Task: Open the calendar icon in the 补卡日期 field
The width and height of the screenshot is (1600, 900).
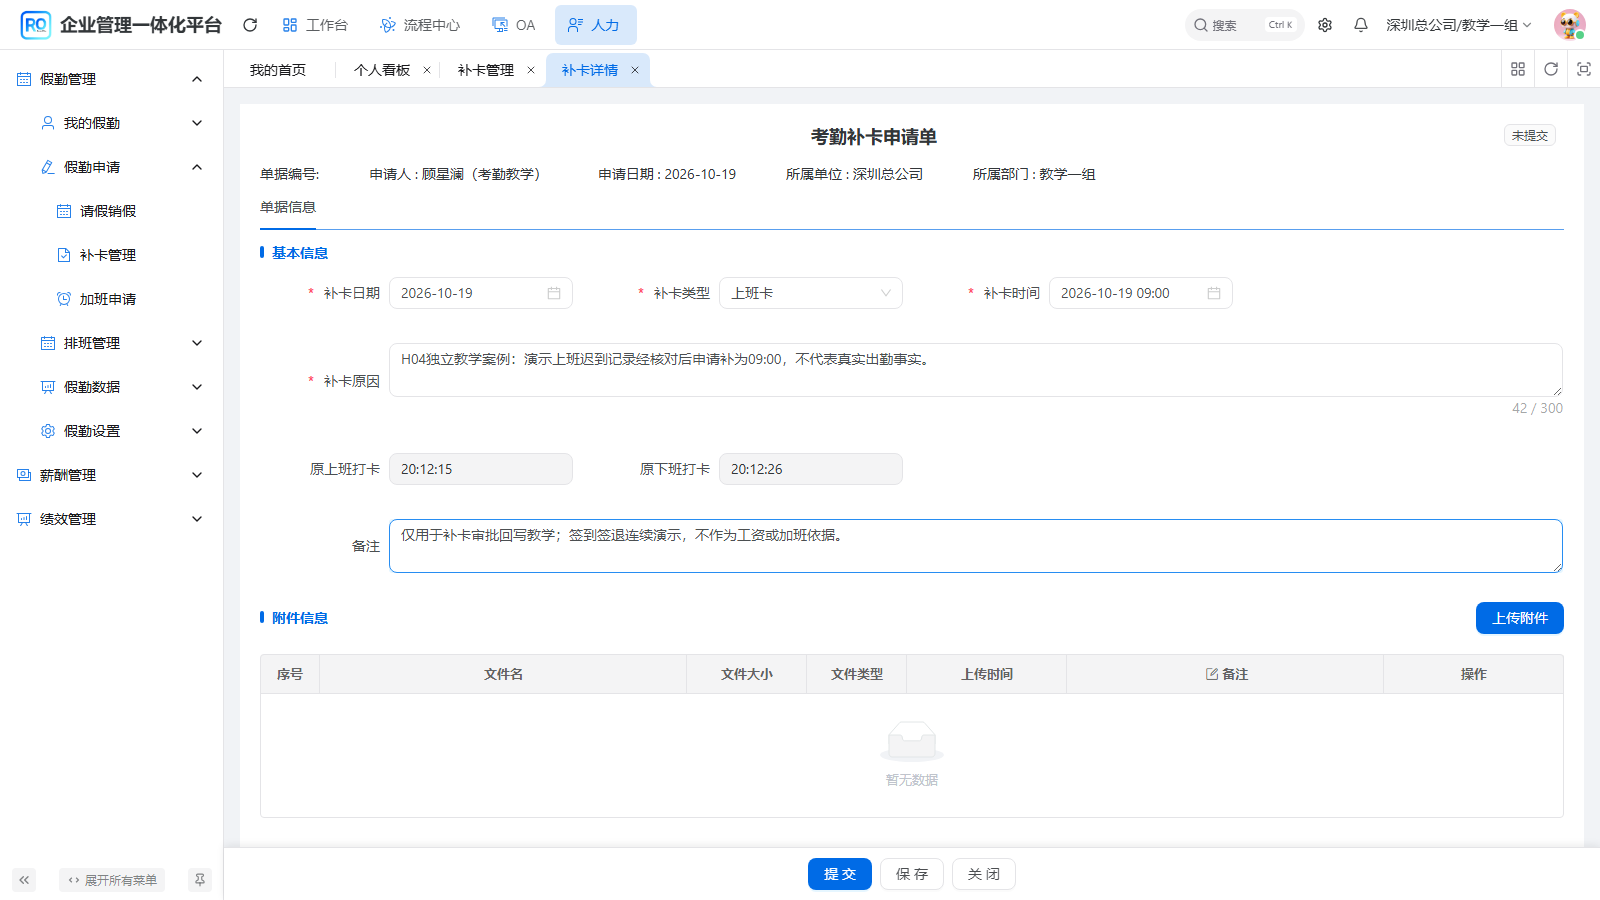Action: coord(554,293)
